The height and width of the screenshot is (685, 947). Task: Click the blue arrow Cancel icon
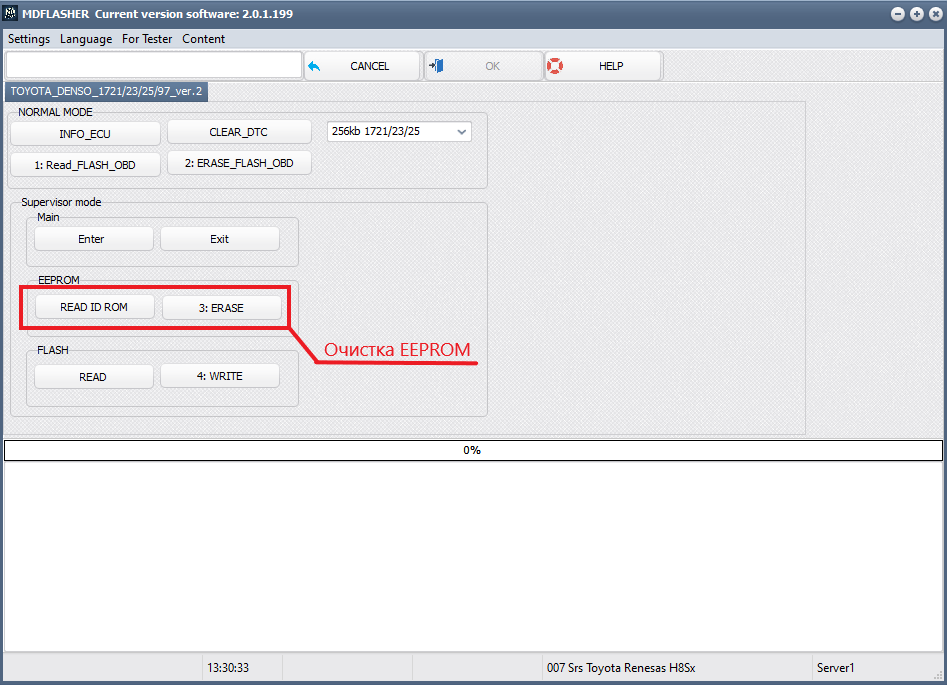pos(314,66)
